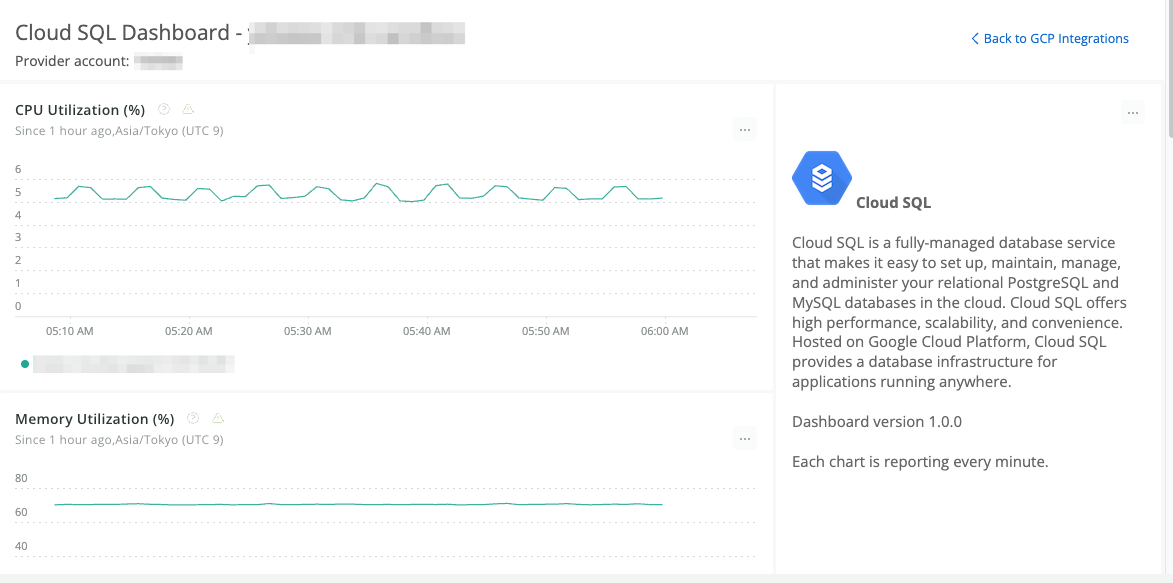1173x583 pixels.
Task: Click the green legend dot below the CPU chart
Action: 24,364
